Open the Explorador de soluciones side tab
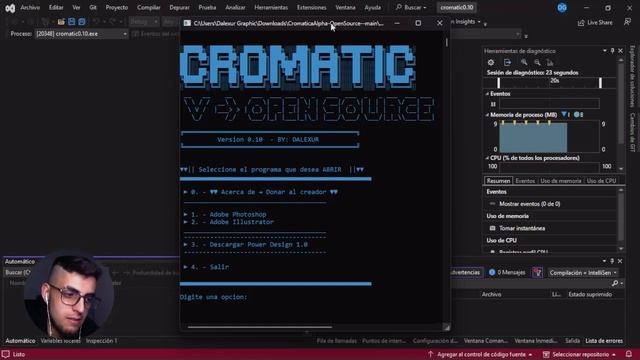 click(x=632, y=76)
